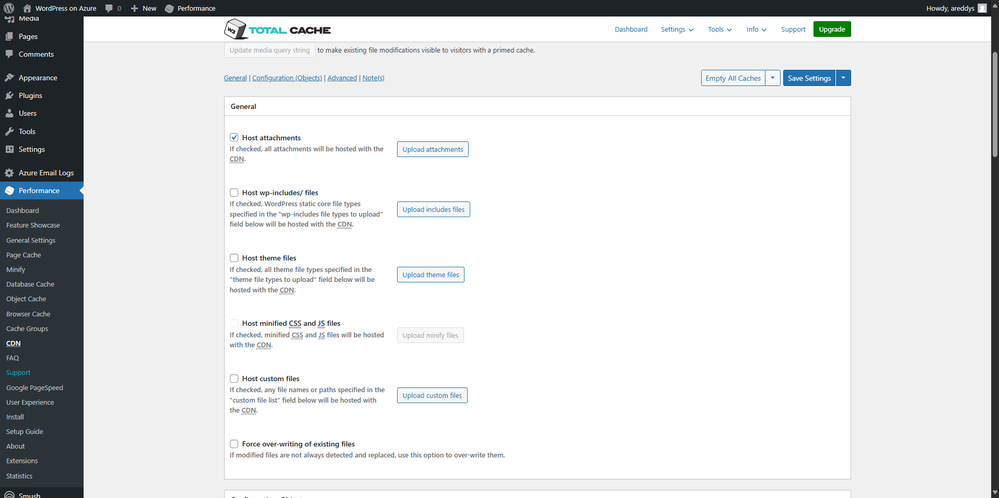Enable Host theme files checkbox
999x498 pixels.
coord(234,258)
